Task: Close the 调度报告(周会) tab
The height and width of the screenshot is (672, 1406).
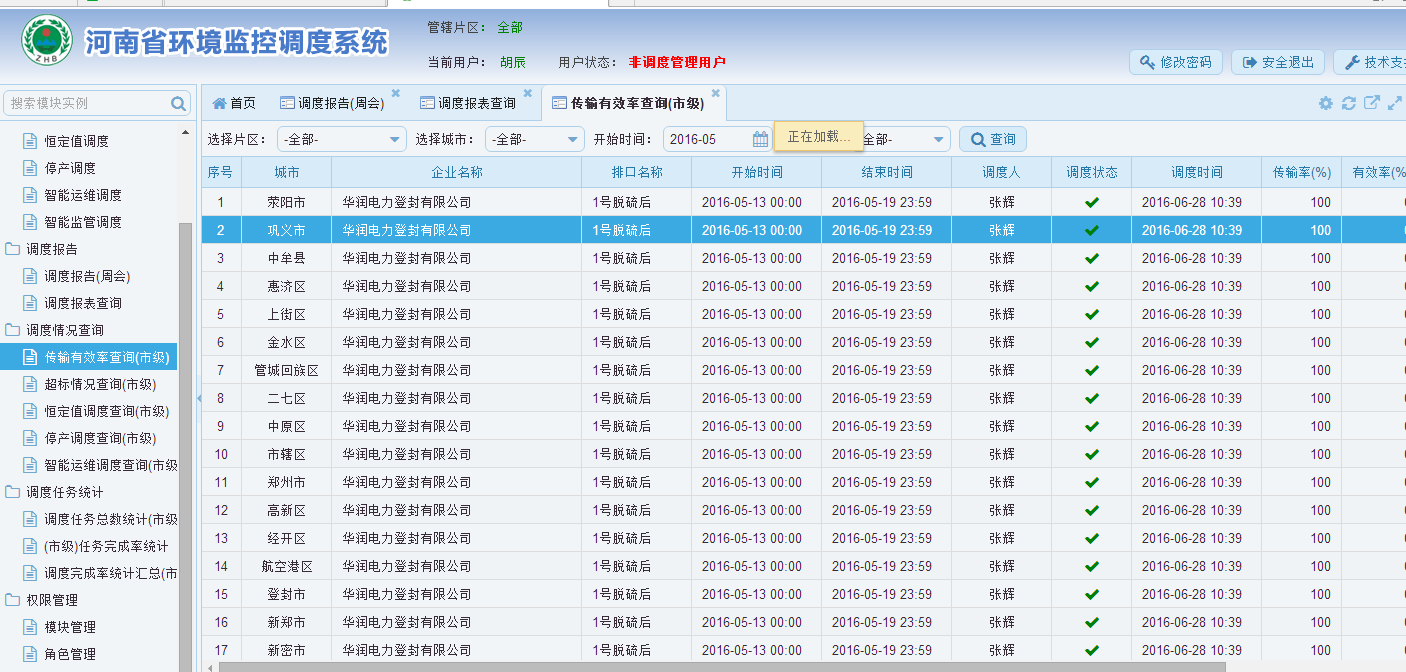Action: 395,93
